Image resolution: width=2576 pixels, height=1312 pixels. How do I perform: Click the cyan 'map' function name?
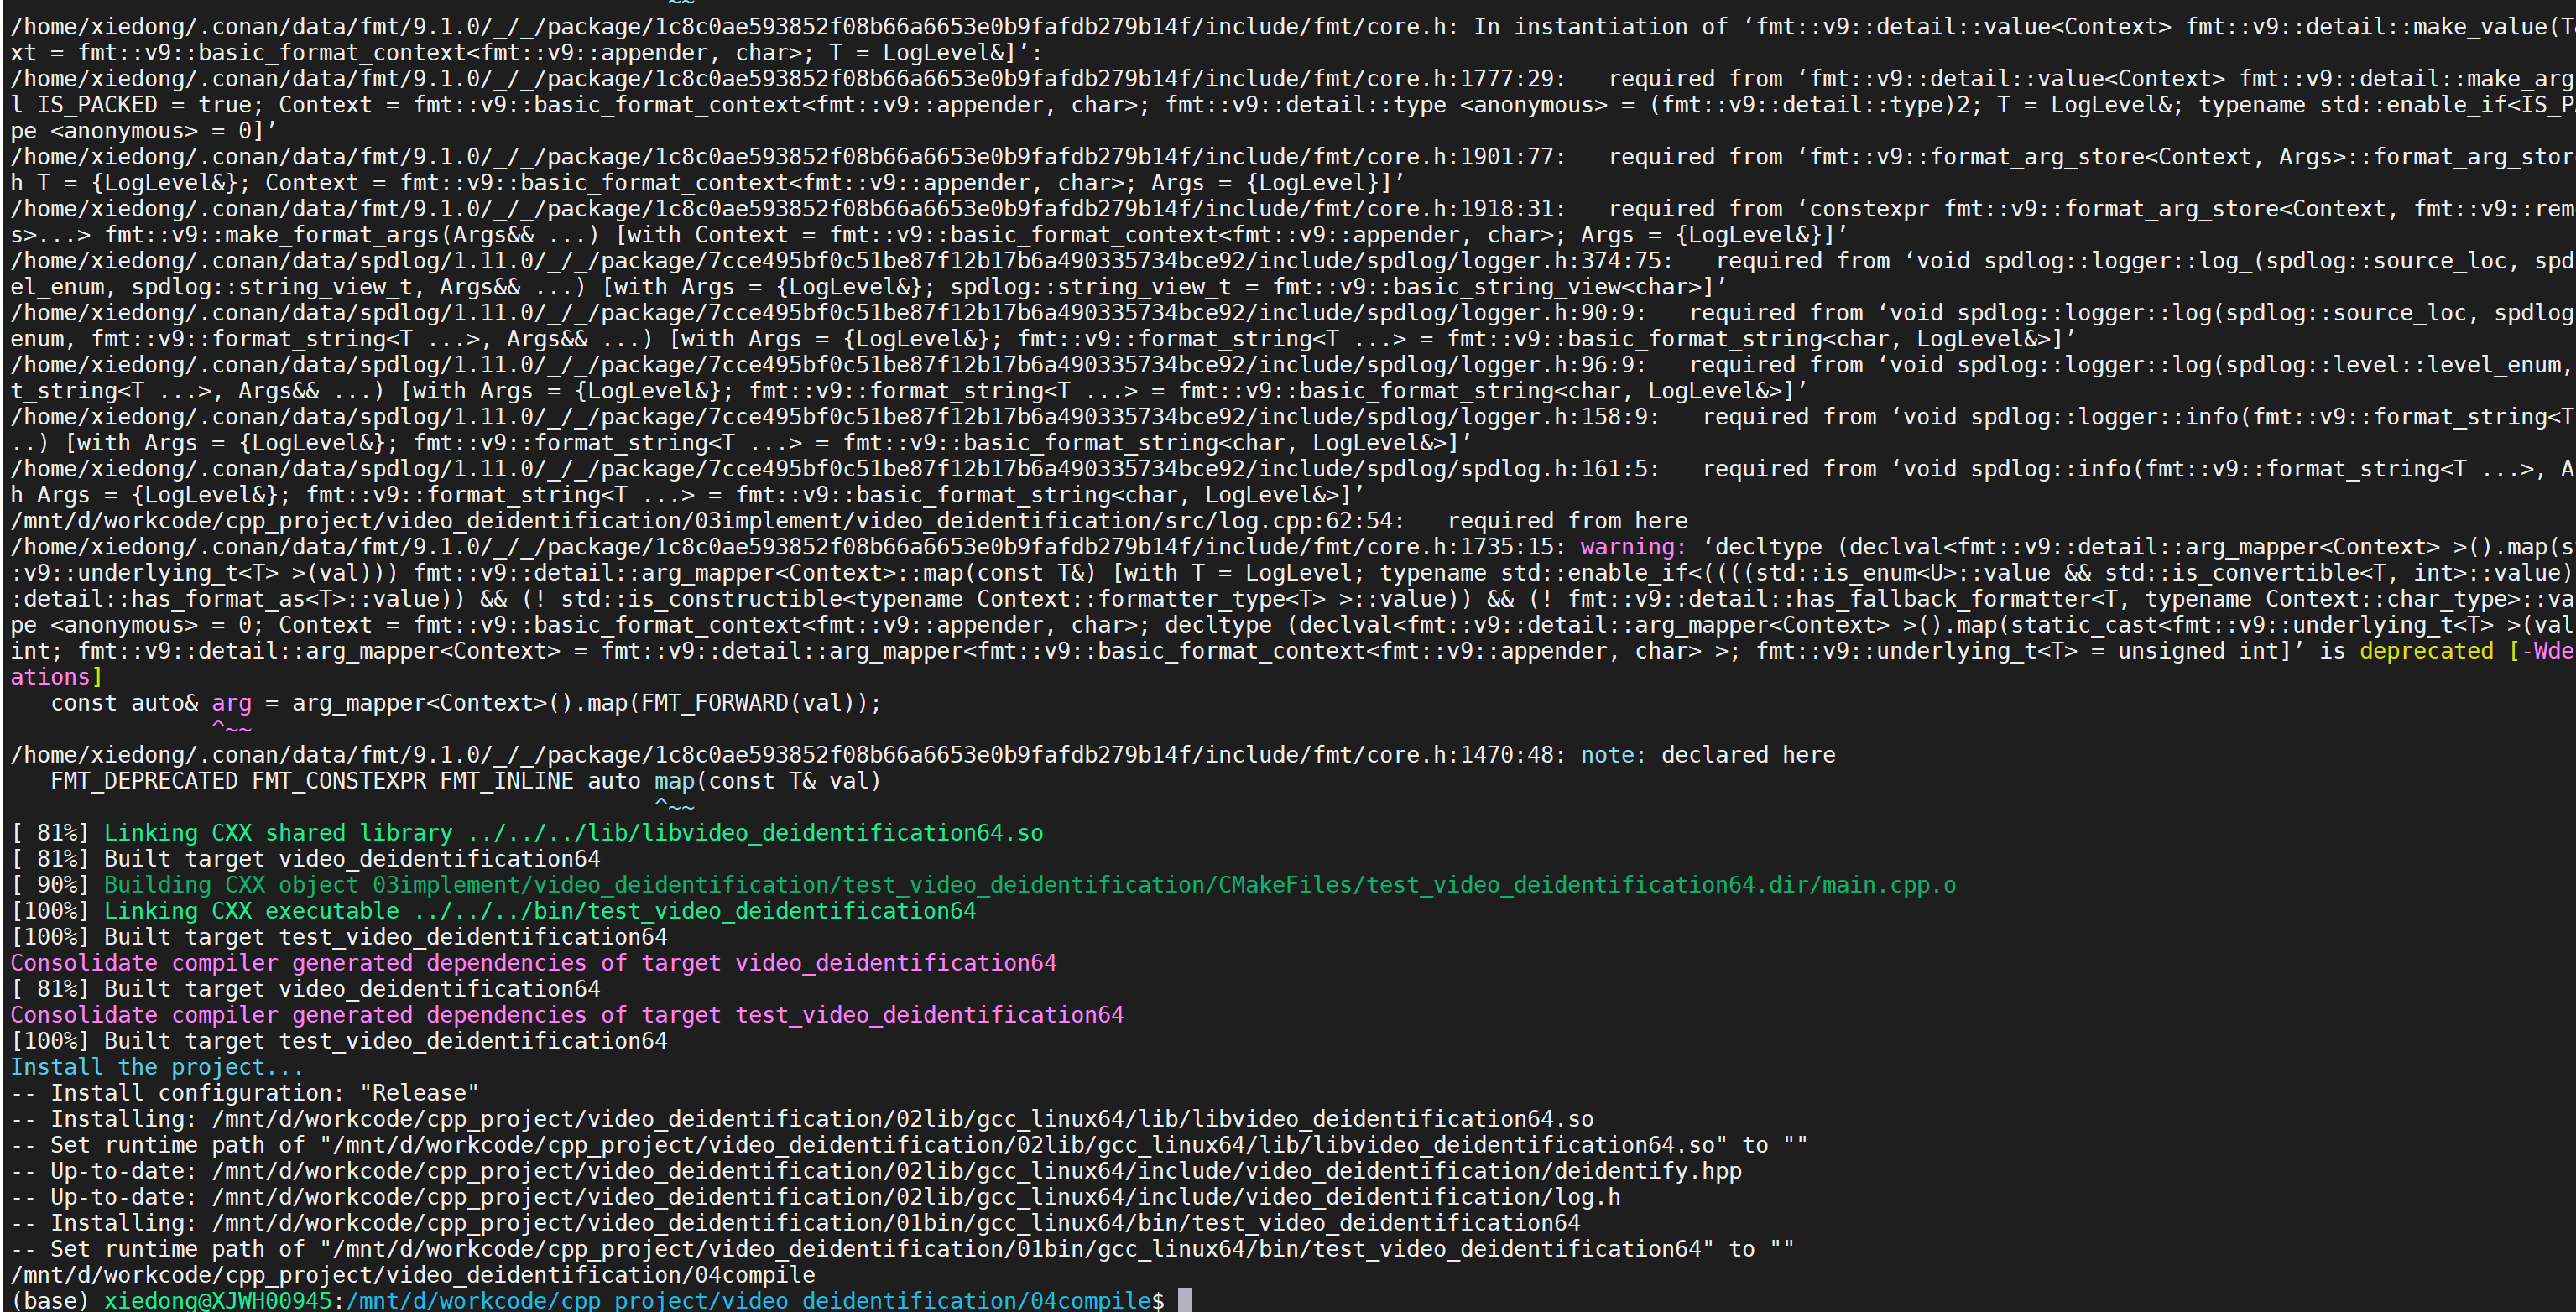pyautogui.click(x=674, y=781)
